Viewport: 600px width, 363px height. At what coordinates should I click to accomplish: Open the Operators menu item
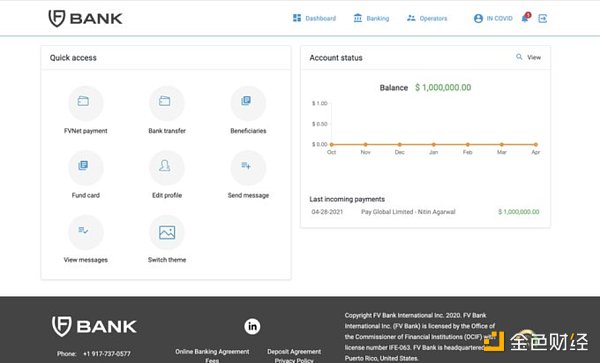(x=427, y=18)
